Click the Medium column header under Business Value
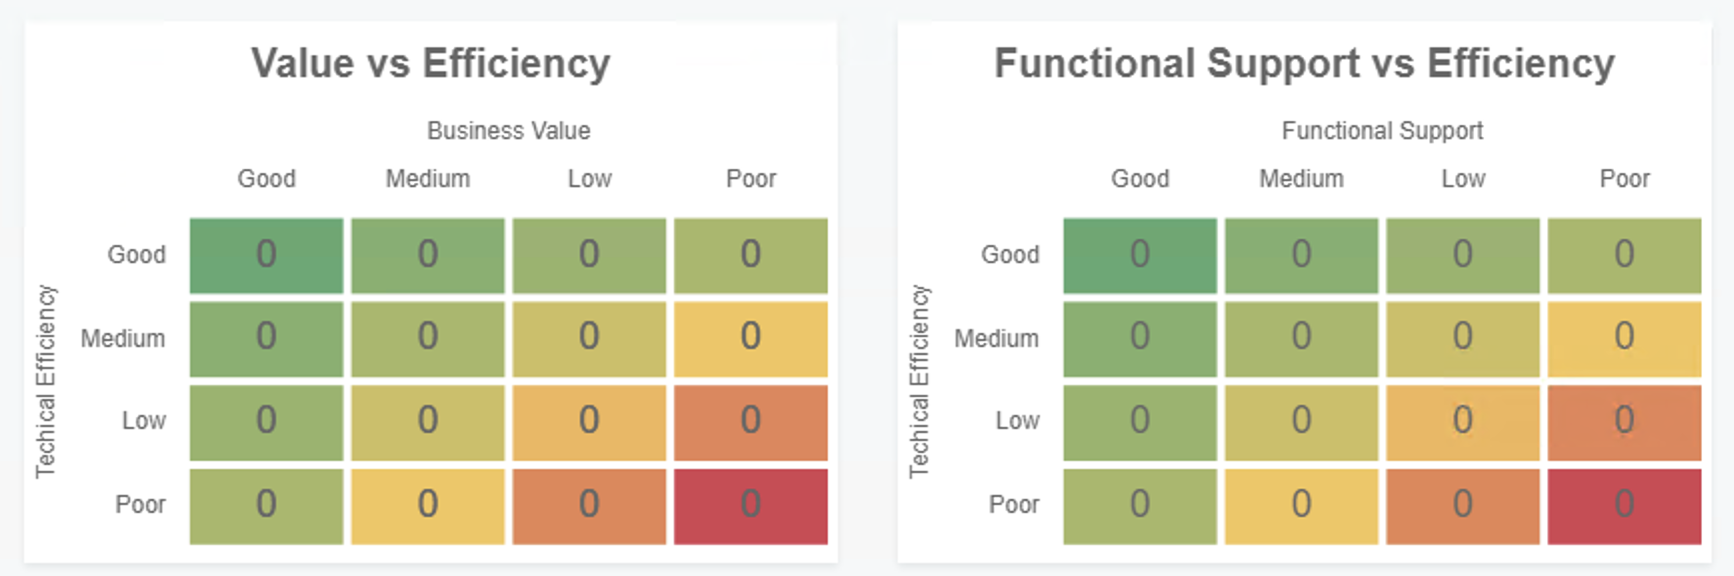The height and width of the screenshot is (576, 1734). (428, 179)
